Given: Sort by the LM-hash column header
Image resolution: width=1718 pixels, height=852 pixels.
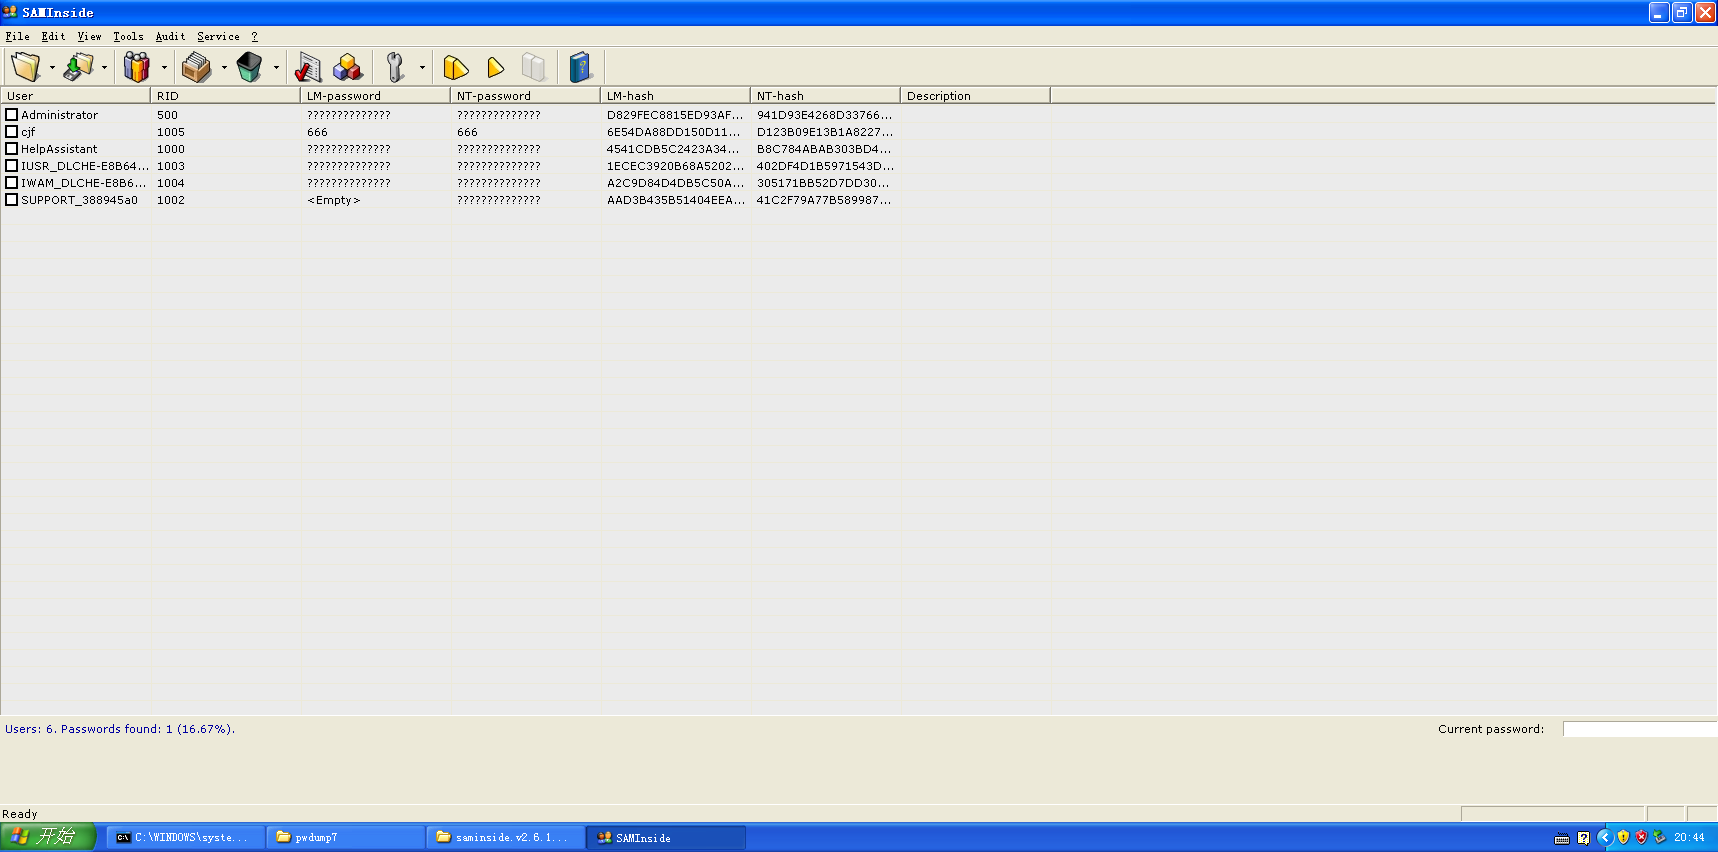Looking at the screenshot, I should [x=675, y=96].
